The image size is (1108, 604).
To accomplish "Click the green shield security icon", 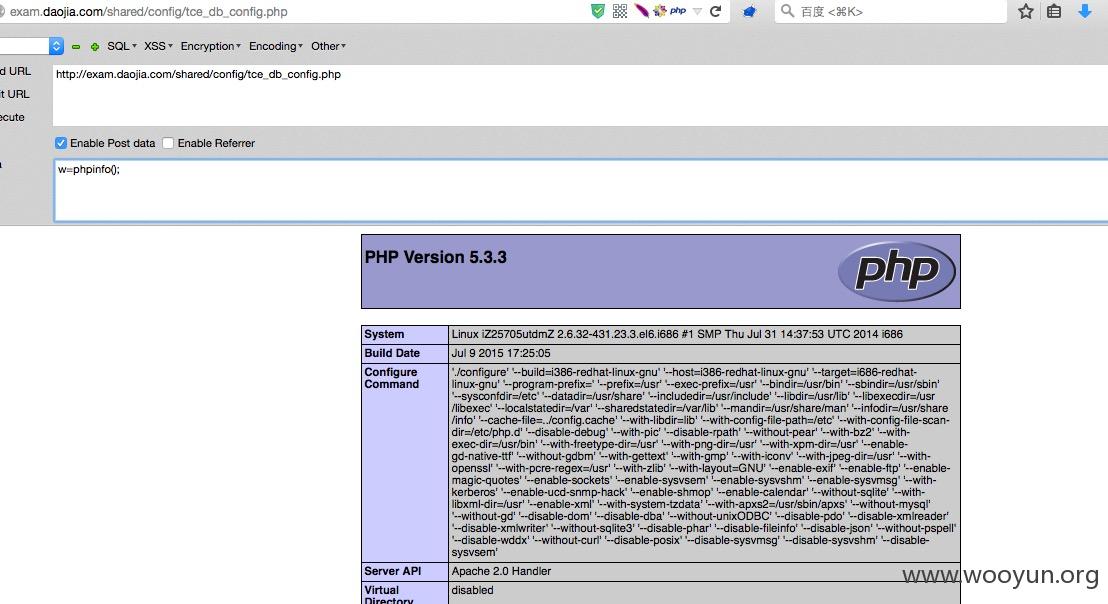I will 598,11.
